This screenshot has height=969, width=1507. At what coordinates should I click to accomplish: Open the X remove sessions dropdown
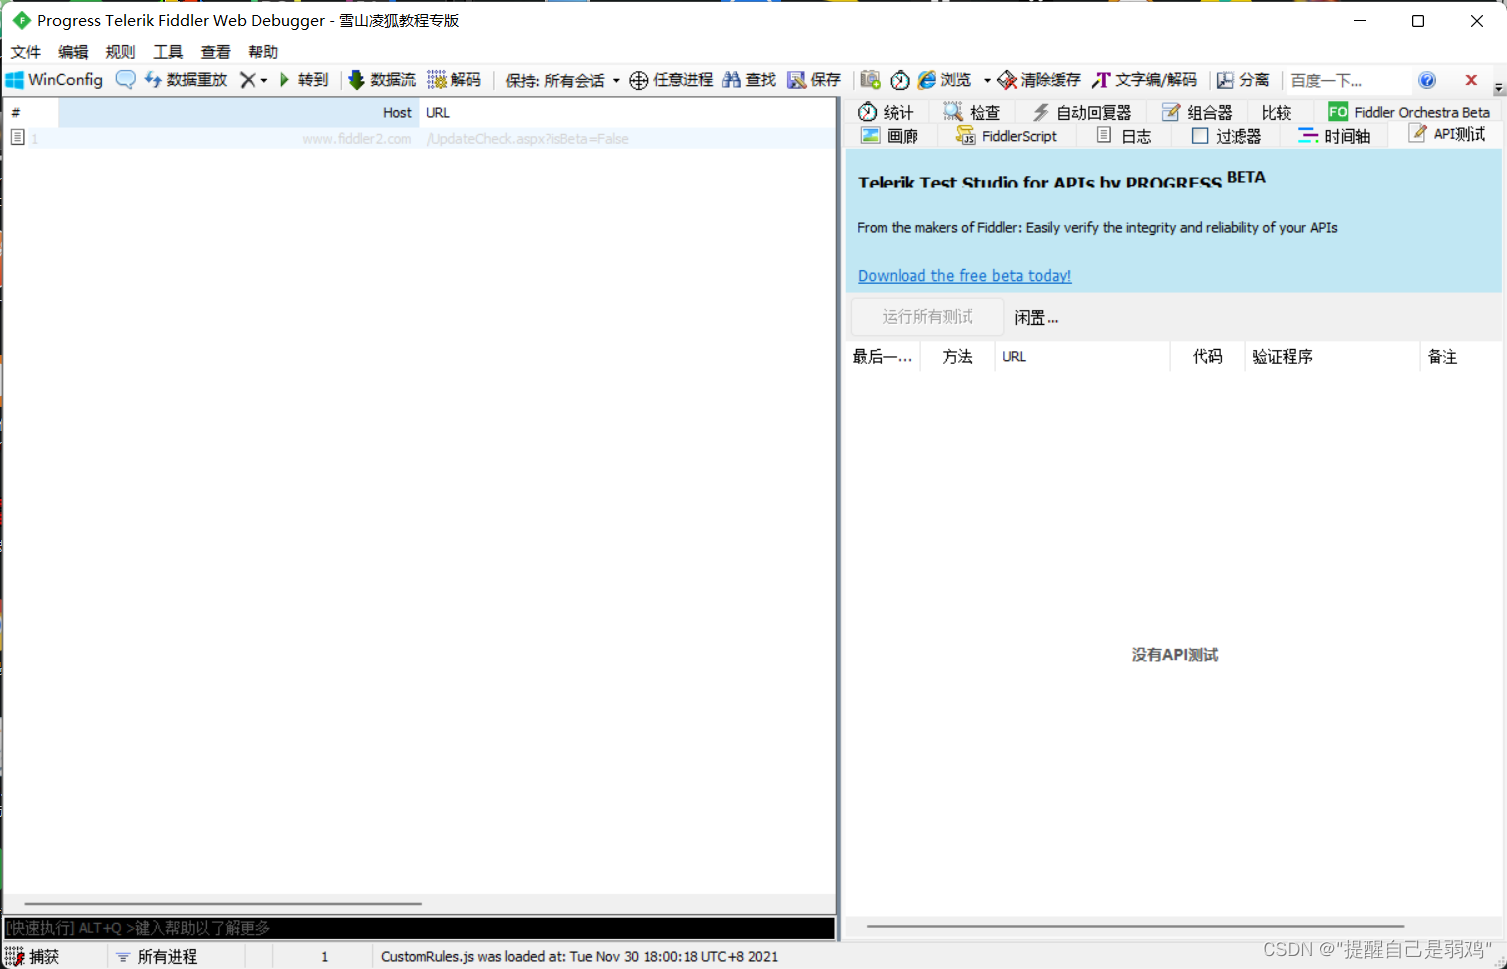pyautogui.click(x=263, y=80)
